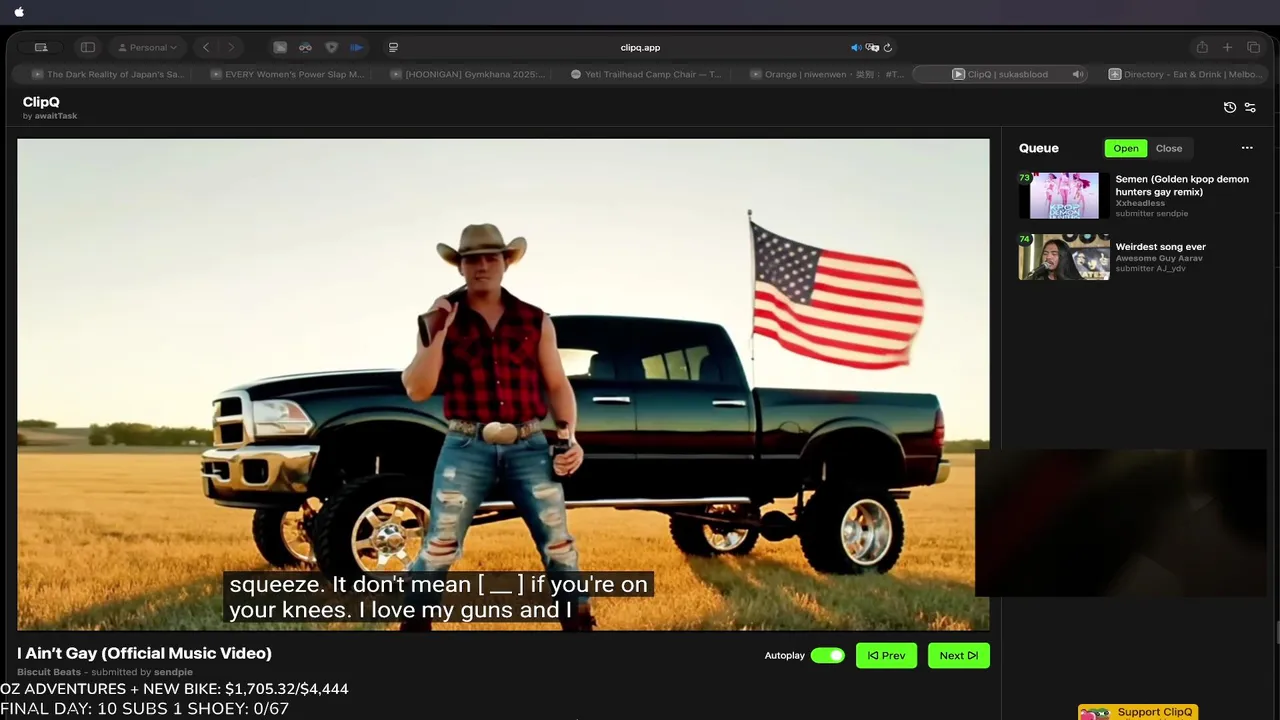Open the page menu icon beside the address bar

(x=393, y=47)
